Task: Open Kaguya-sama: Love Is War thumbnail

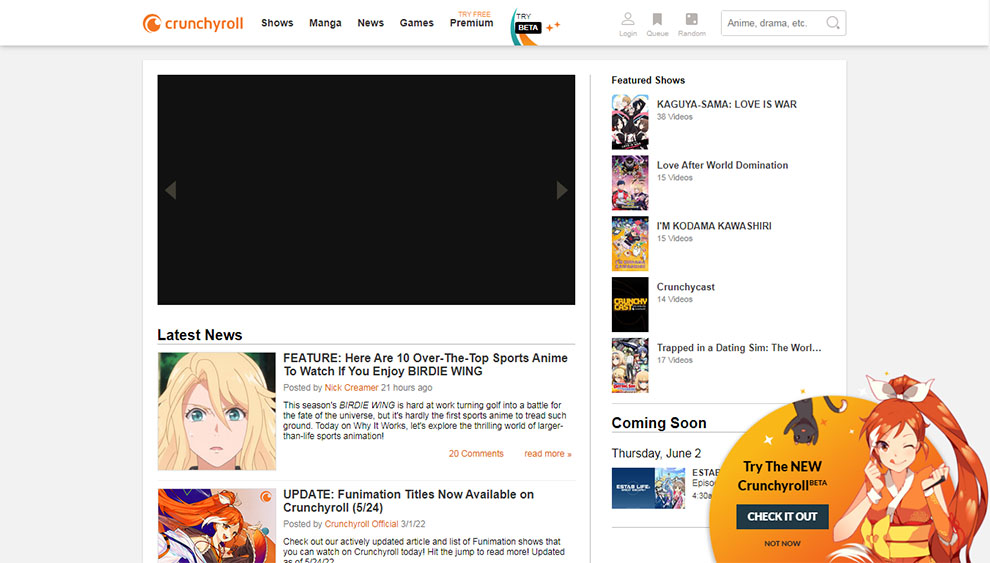Action: pyautogui.click(x=629, y=122)
